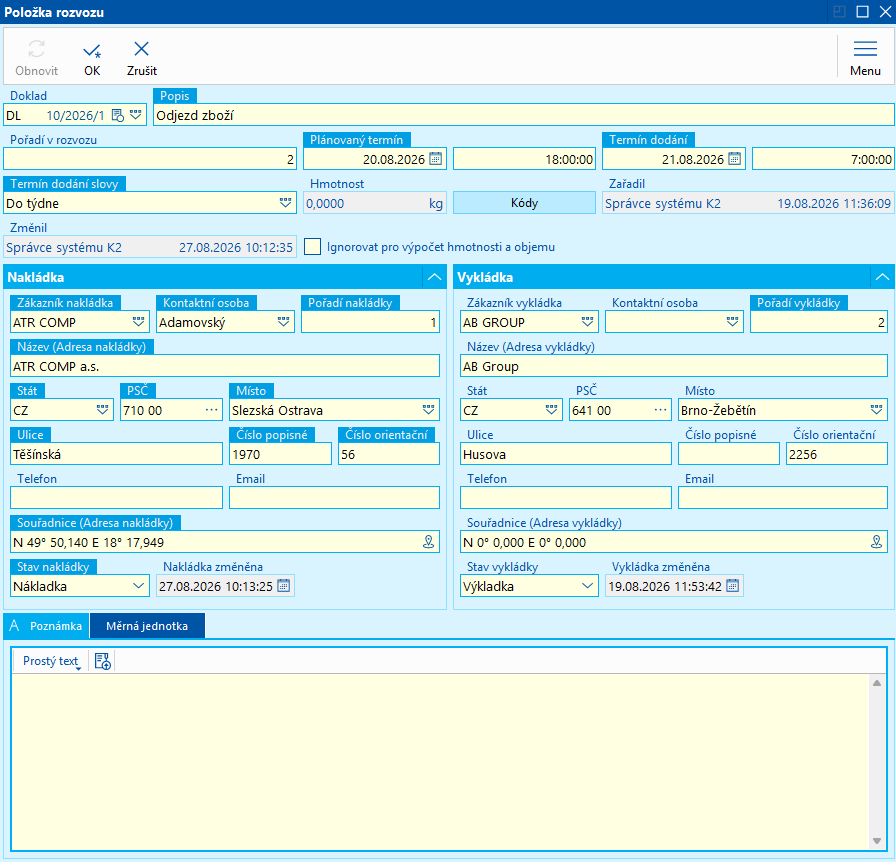Open Místo dropdown for Brno-Žebětín
Viewport: 896px width, 862px height.
[877, 410]
